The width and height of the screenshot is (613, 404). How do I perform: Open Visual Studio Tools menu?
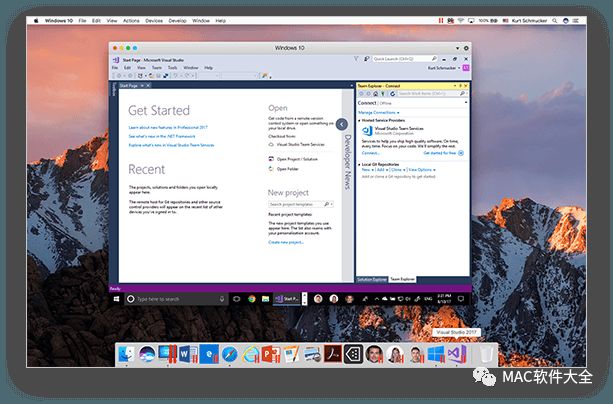click(x=172, y=68)
